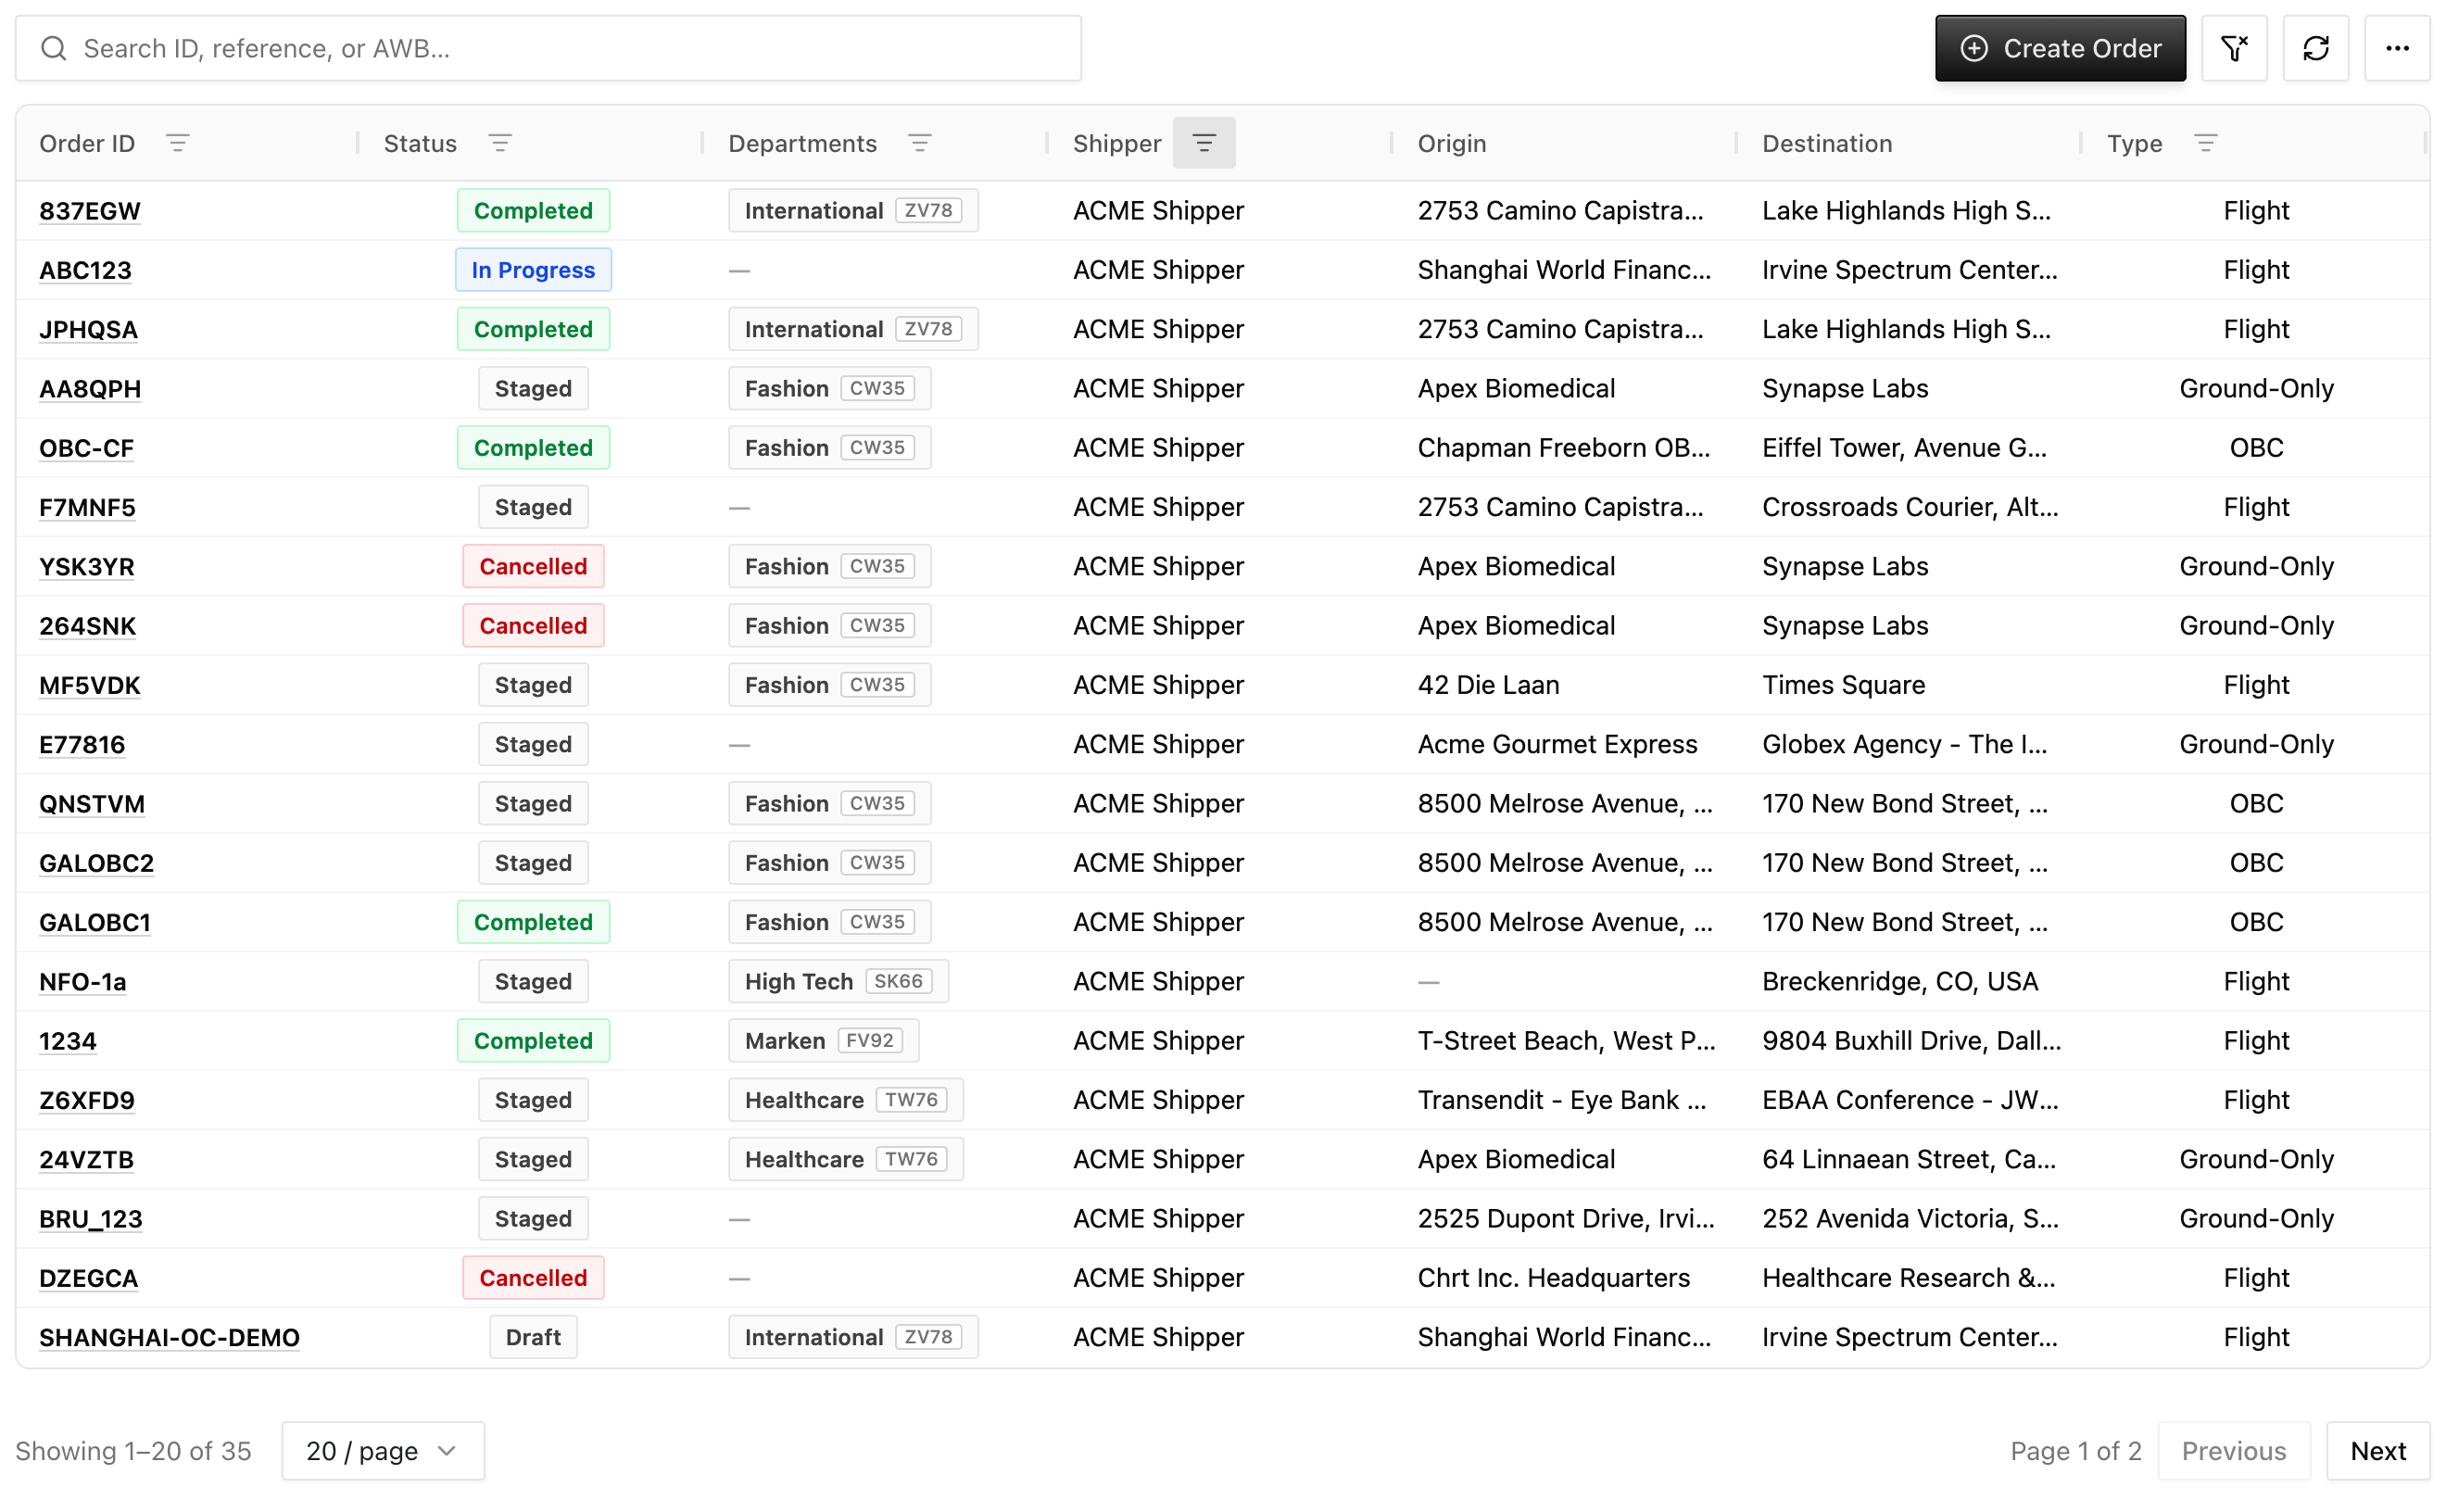The image size is (2446, 1512).
Task: Open order DZEGCA
Action: pos(89,1278)
